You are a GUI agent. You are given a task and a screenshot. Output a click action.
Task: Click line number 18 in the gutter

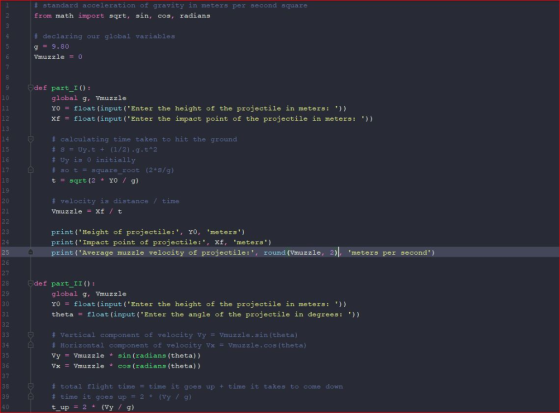6,180
